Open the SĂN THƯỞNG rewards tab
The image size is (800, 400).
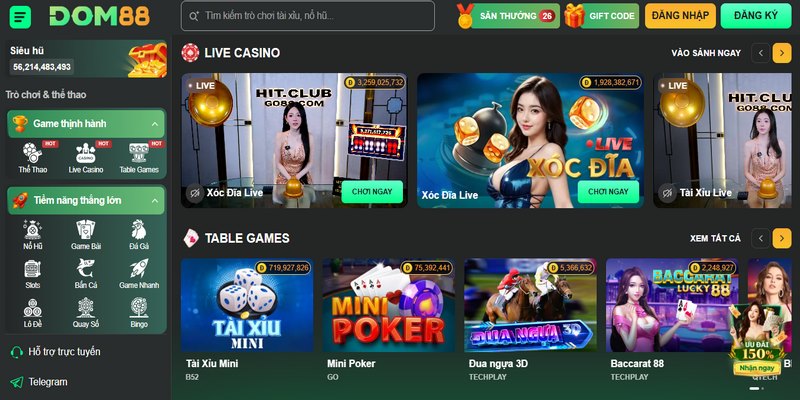(x=509, y=16)
